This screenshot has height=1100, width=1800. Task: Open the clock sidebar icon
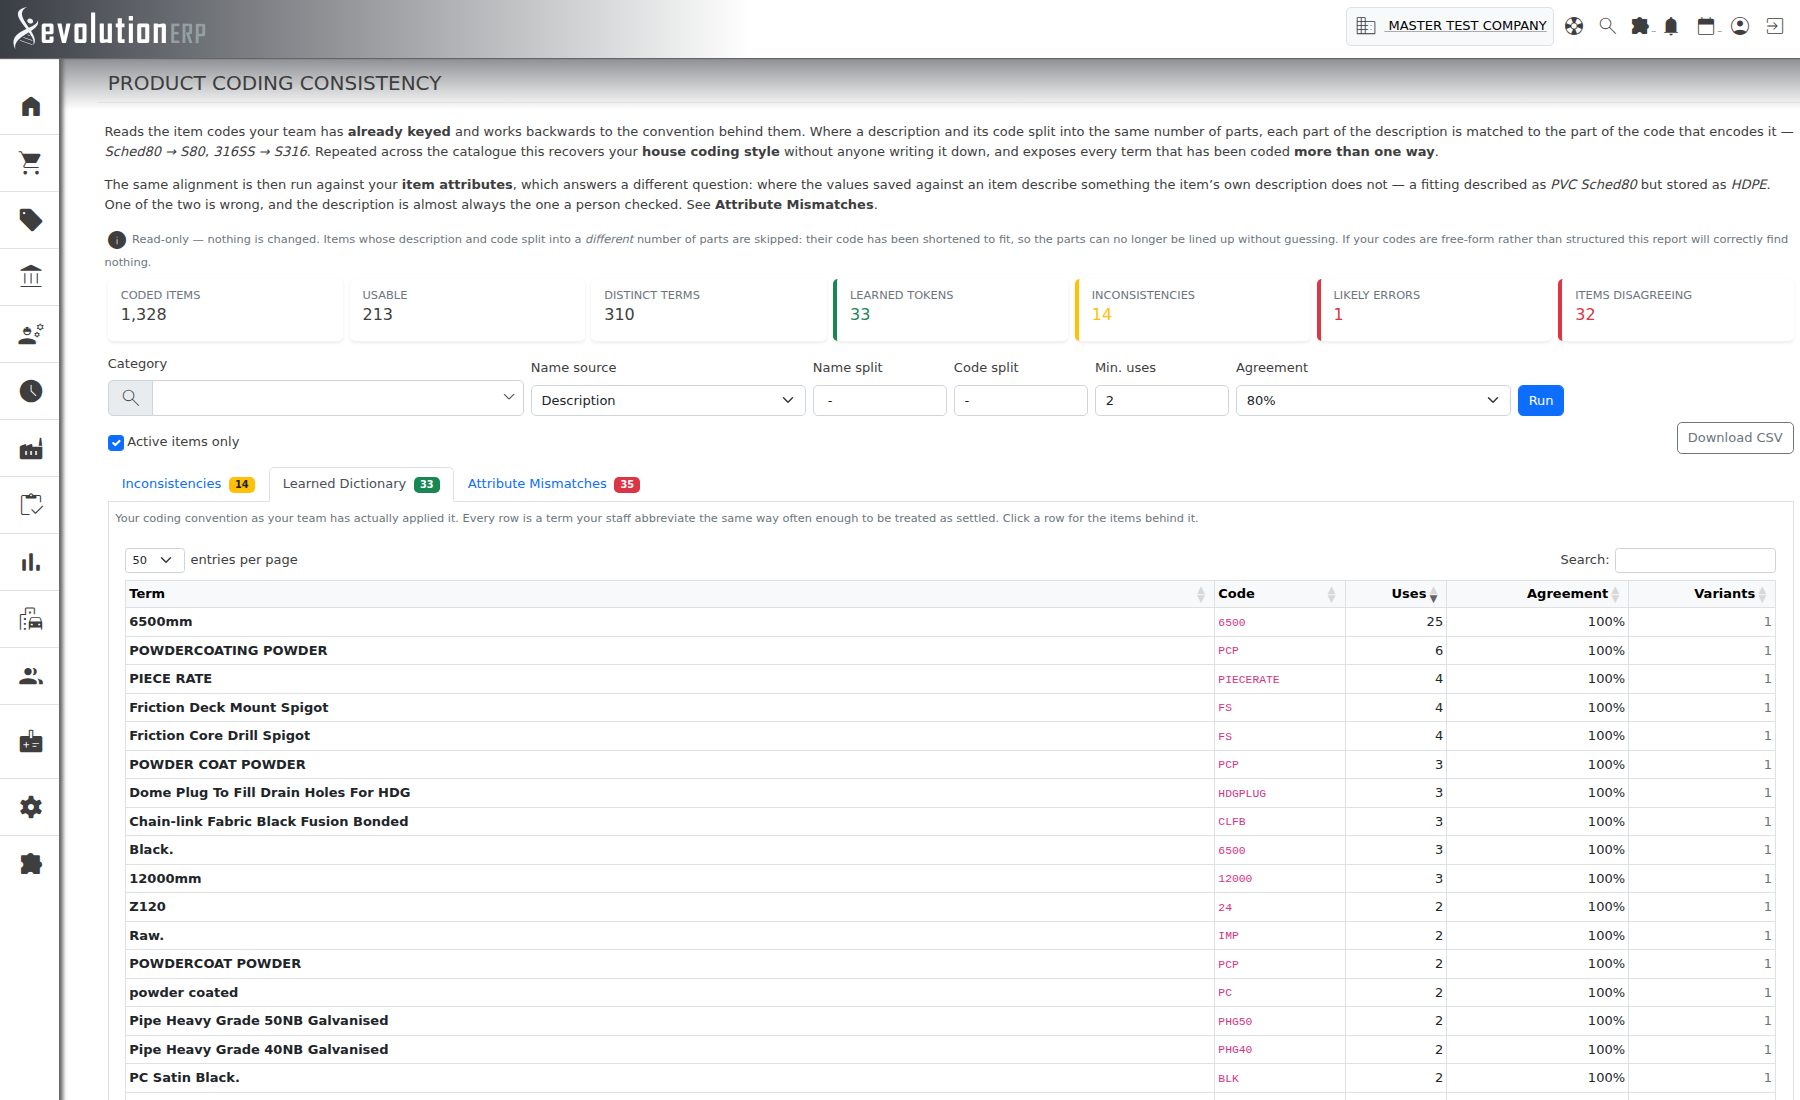[31, 391]
